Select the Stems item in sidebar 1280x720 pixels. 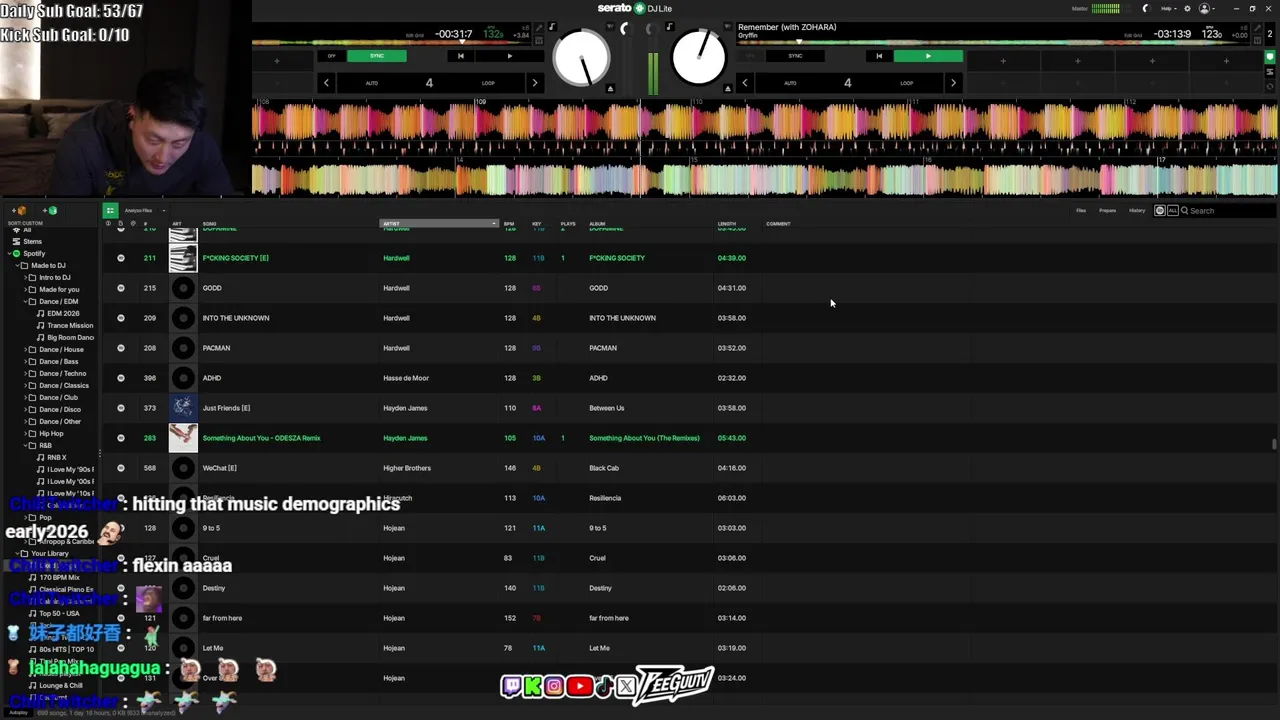pos(33,241)
